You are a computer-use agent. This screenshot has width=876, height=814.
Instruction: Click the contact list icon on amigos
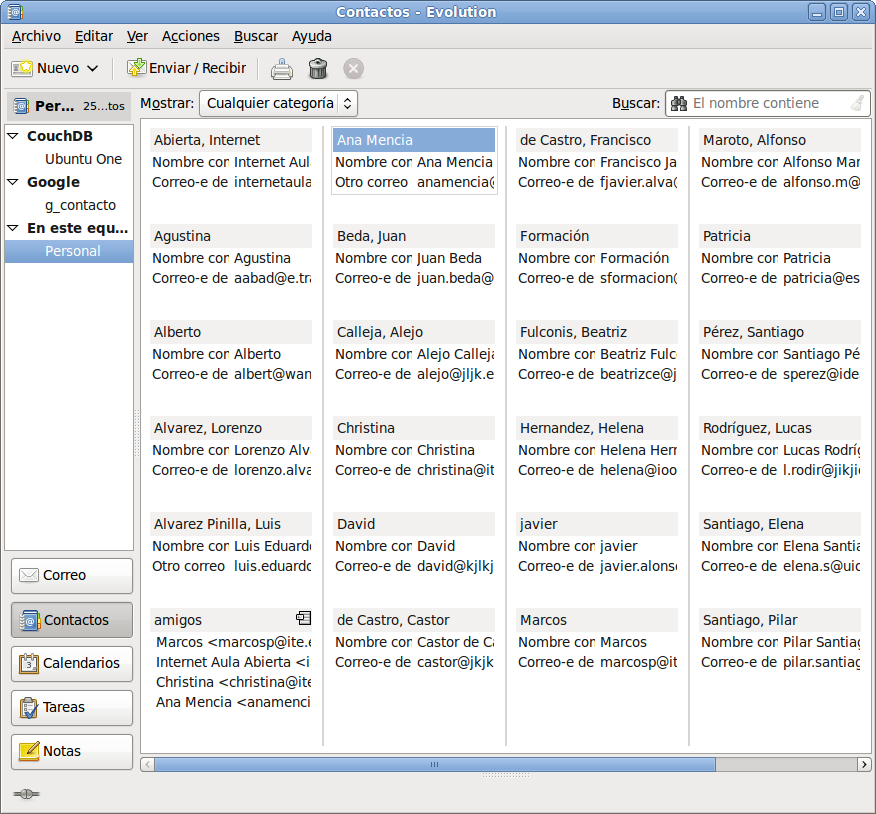click(303, 617)
